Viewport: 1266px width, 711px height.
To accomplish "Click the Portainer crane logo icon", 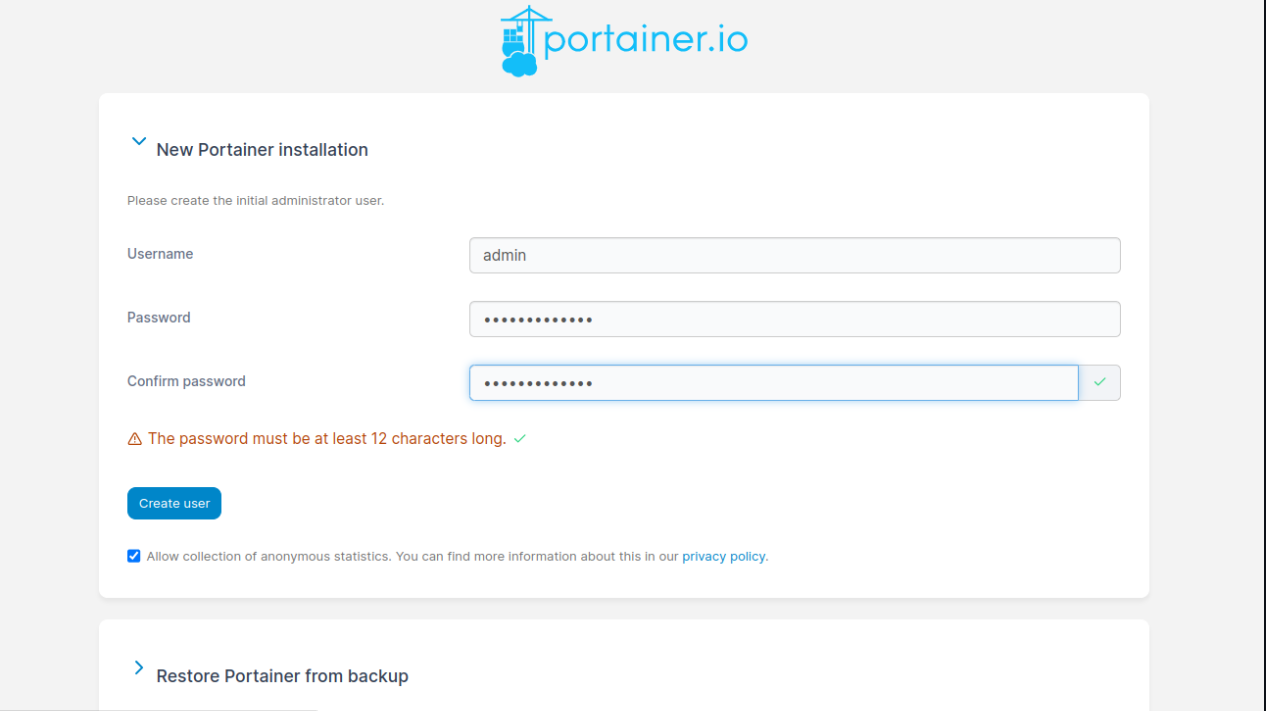I will [521, 42].
